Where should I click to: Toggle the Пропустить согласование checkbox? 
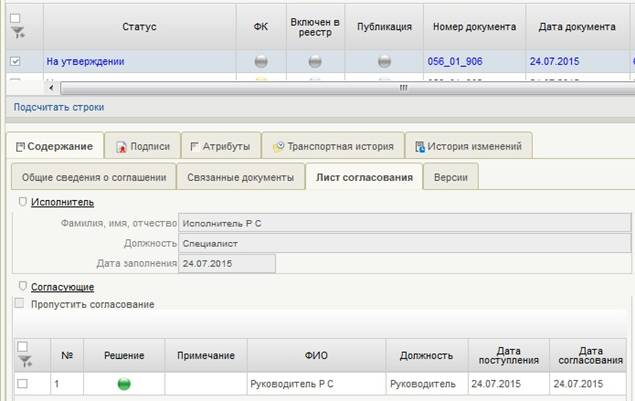(x=20, y=304)
